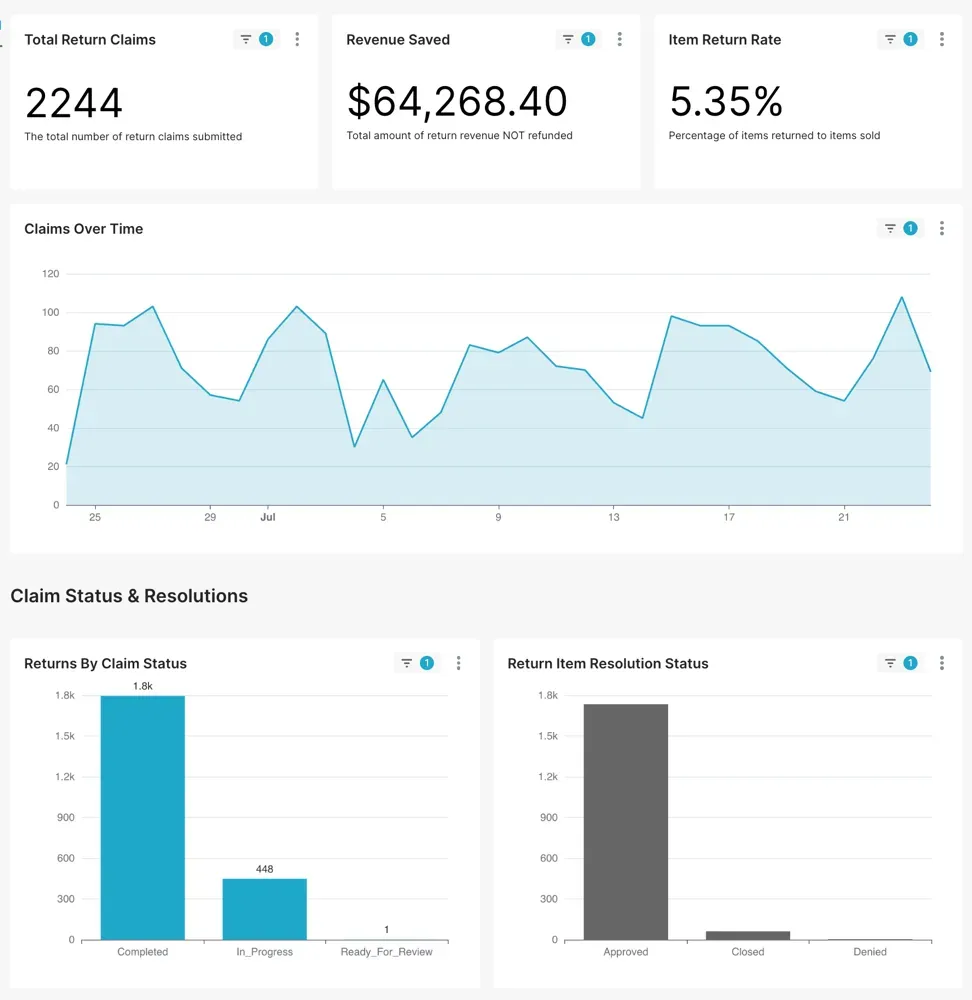
Task: Open the filter icon on Revenue Saved
Action: pyautogui.click(x=566, y=39)
